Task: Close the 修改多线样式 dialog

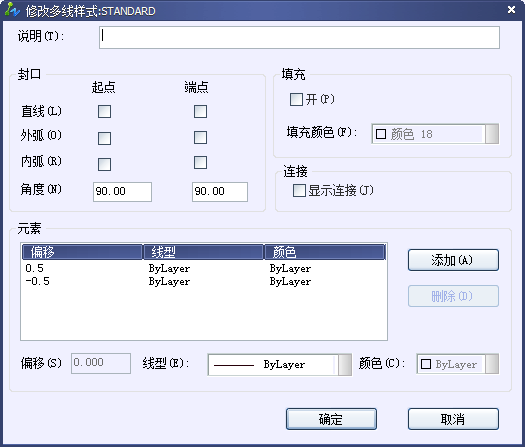Action: [x=511, y=10]
